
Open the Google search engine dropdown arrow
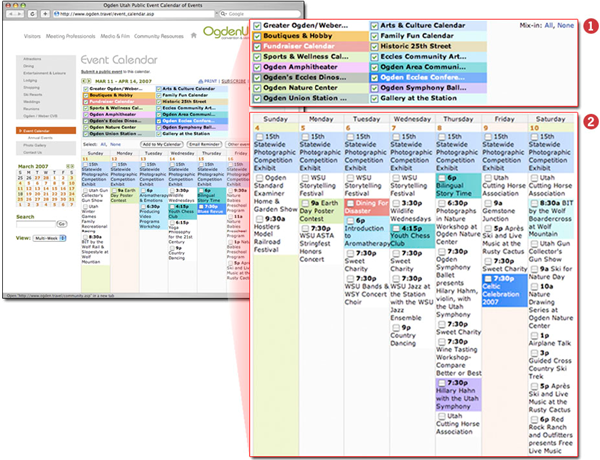(x=224, y=14)
